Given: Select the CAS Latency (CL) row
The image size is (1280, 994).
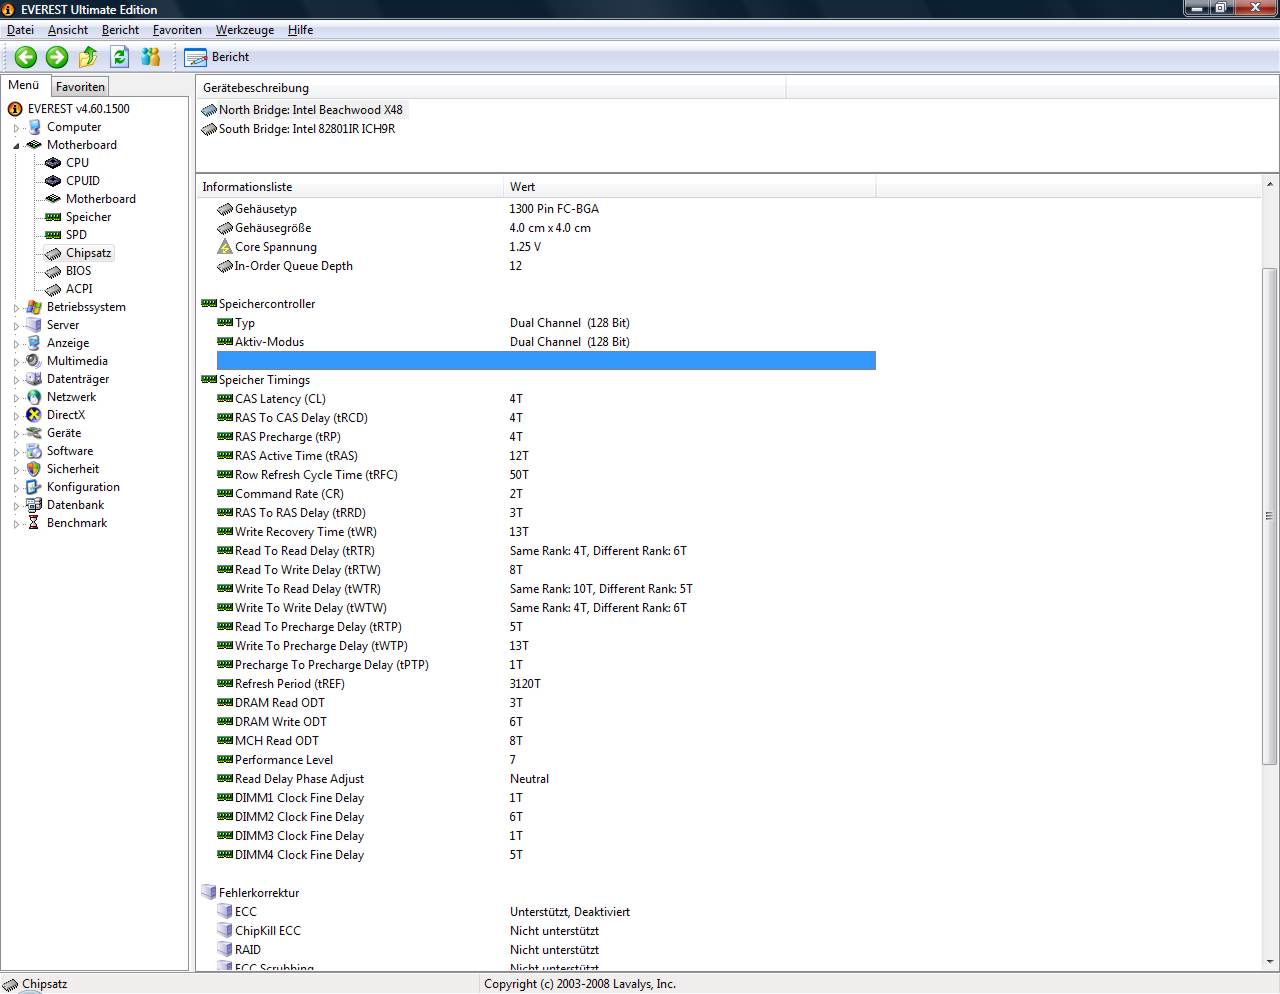Looking at the screenshot, I should click(546, 399).
